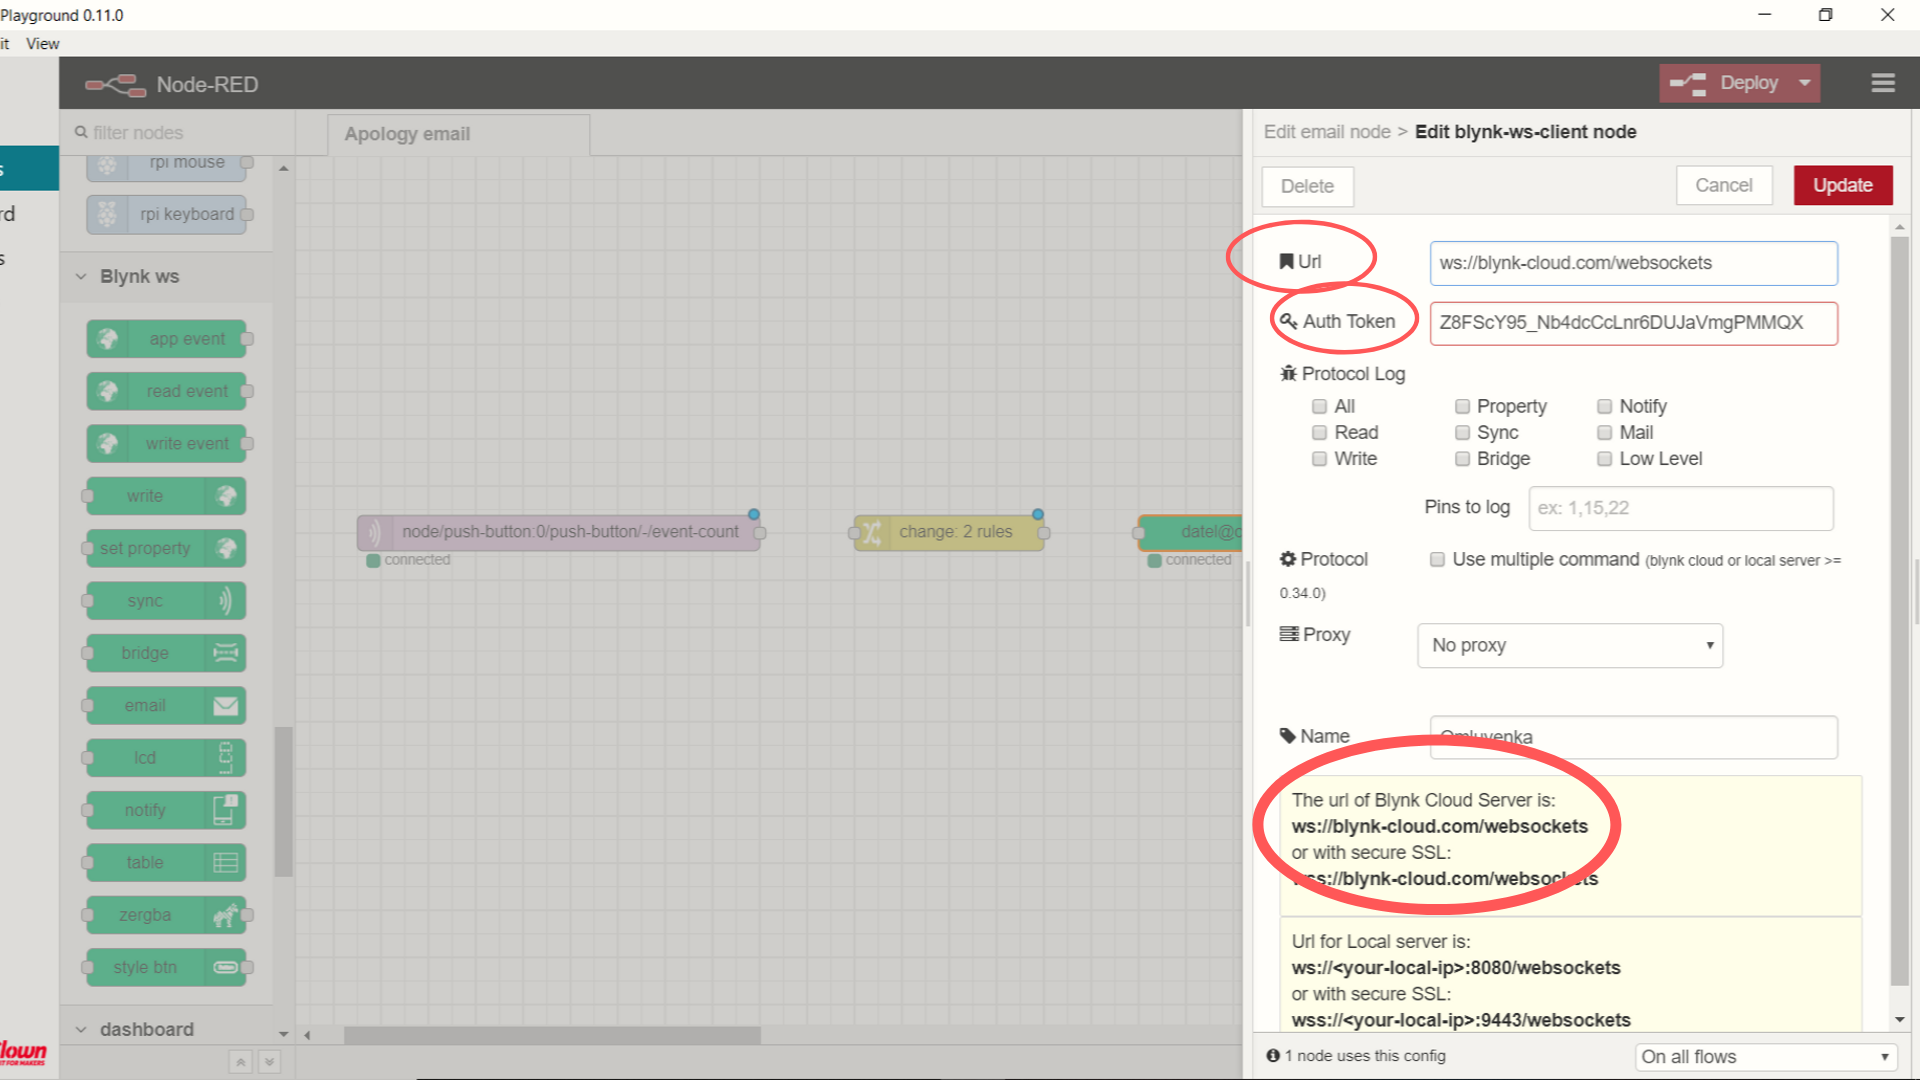Screen dimensions: 1920x1080
Task: Enable the Notify log checkbox
Action: point(1604,406)
